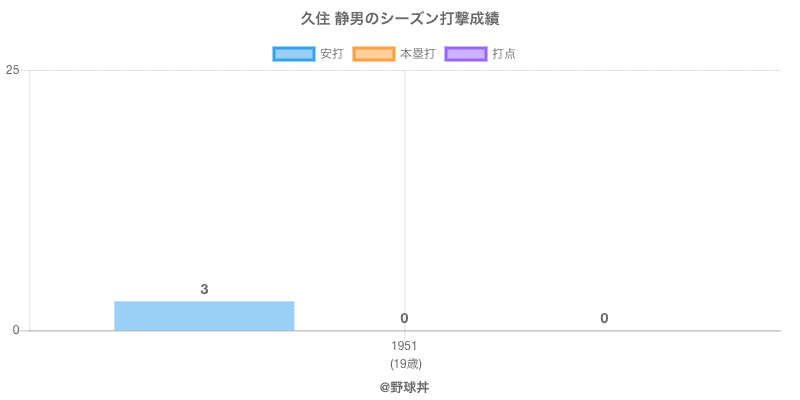
Task: Click the y-axis label 0
Action: click(16, 330)
